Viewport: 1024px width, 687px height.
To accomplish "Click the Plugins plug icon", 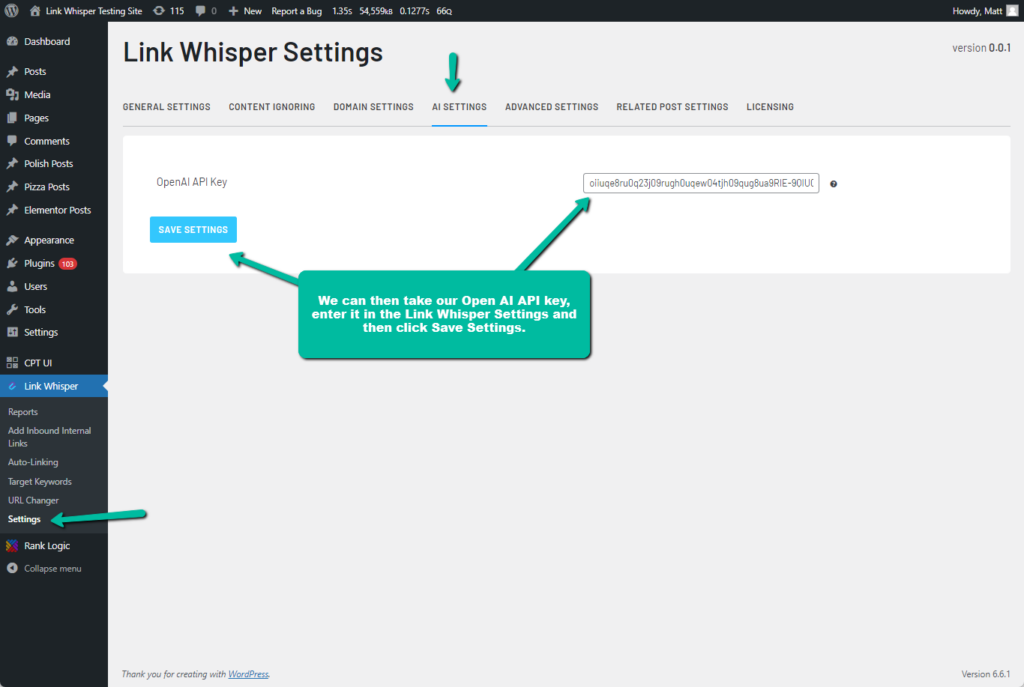I will point(12,263).
